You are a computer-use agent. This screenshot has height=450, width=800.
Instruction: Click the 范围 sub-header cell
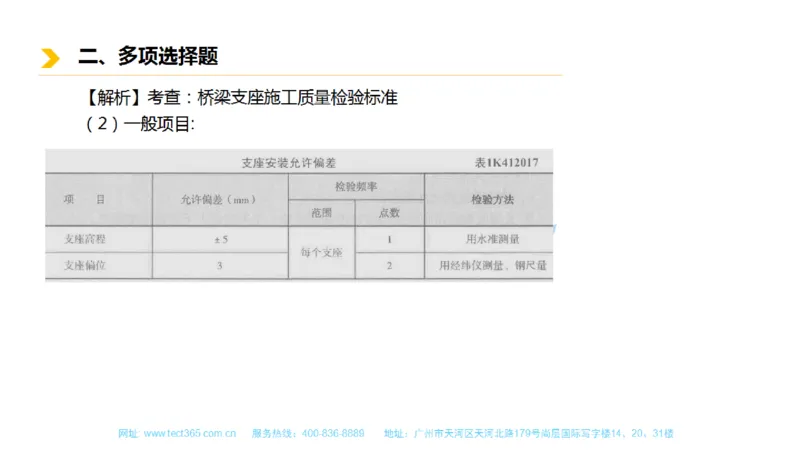(321, 213)
